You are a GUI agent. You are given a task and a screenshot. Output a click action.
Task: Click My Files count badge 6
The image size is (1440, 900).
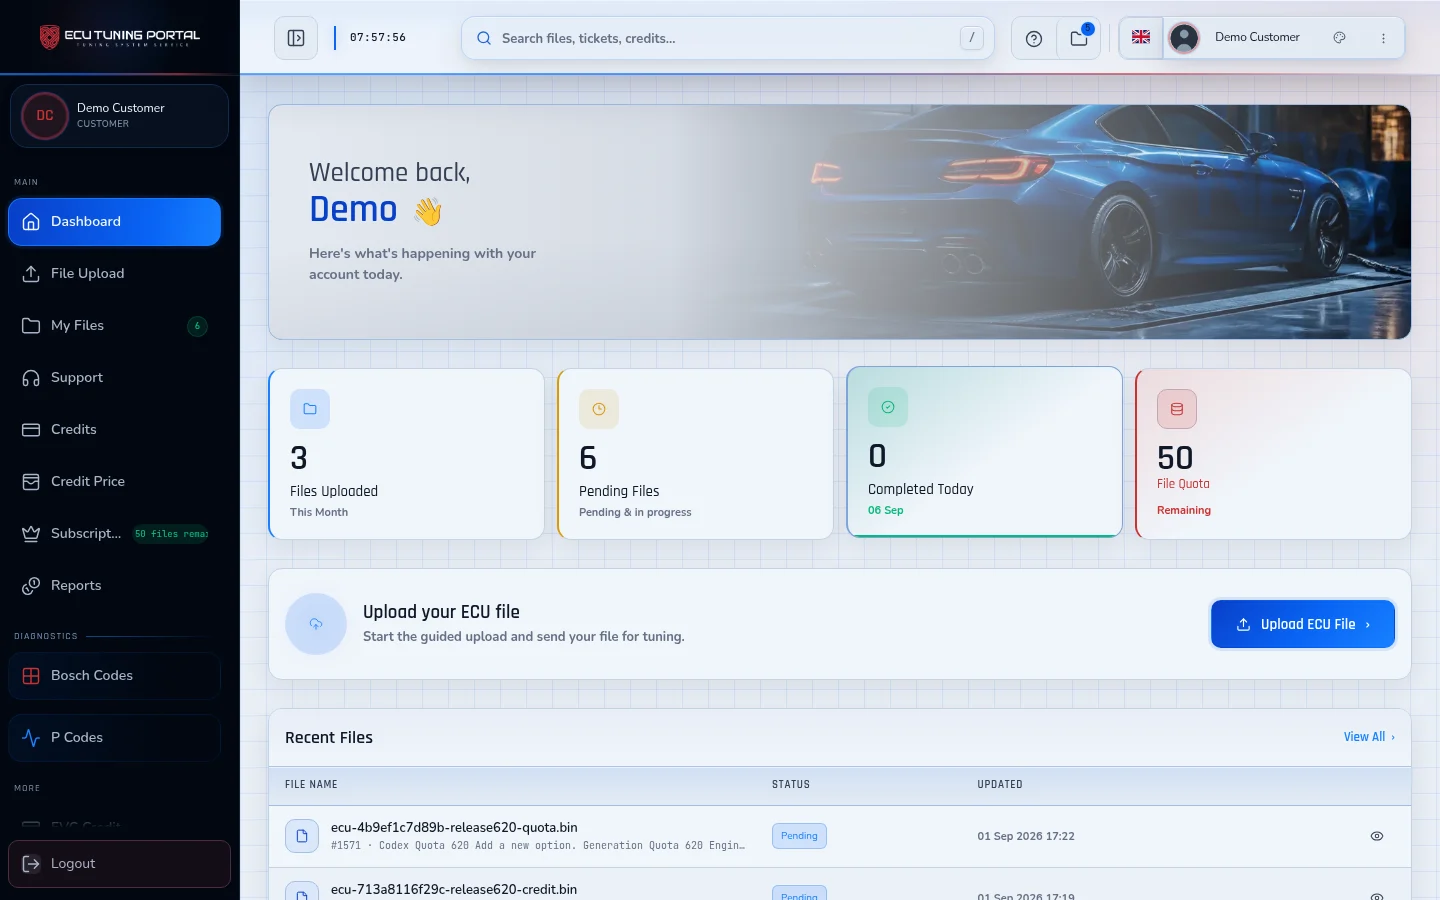point(197,326)
